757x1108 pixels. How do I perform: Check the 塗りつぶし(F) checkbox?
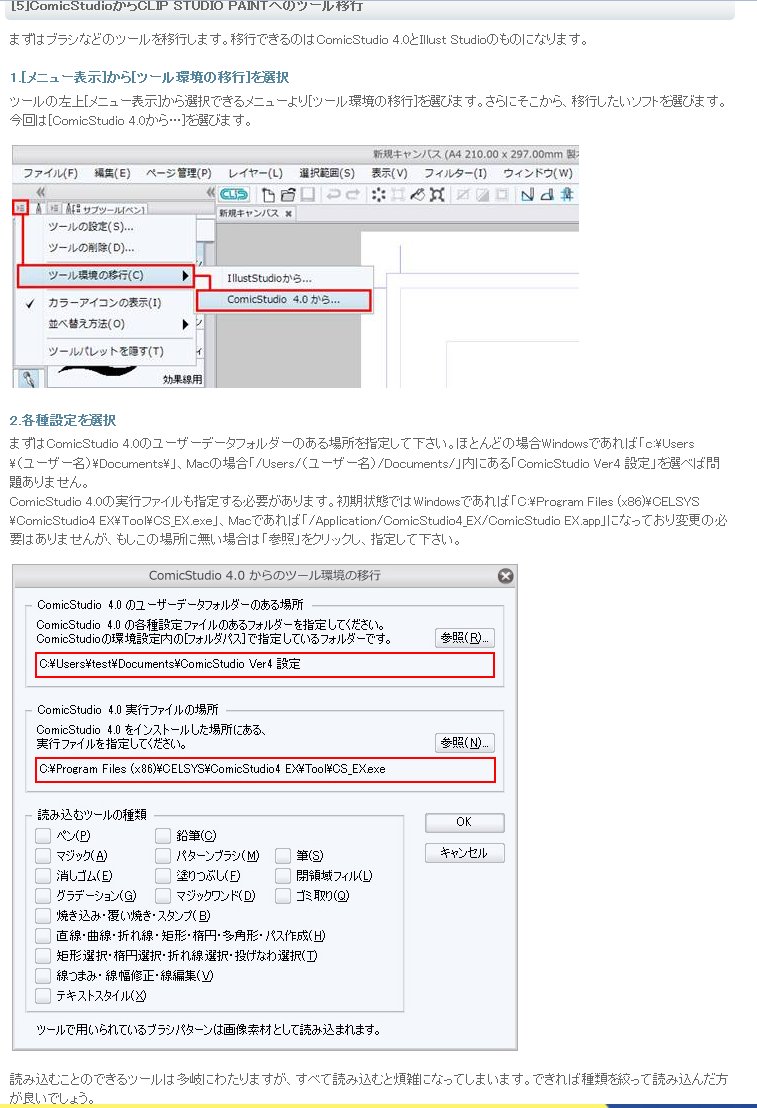[x=163, y=876]
